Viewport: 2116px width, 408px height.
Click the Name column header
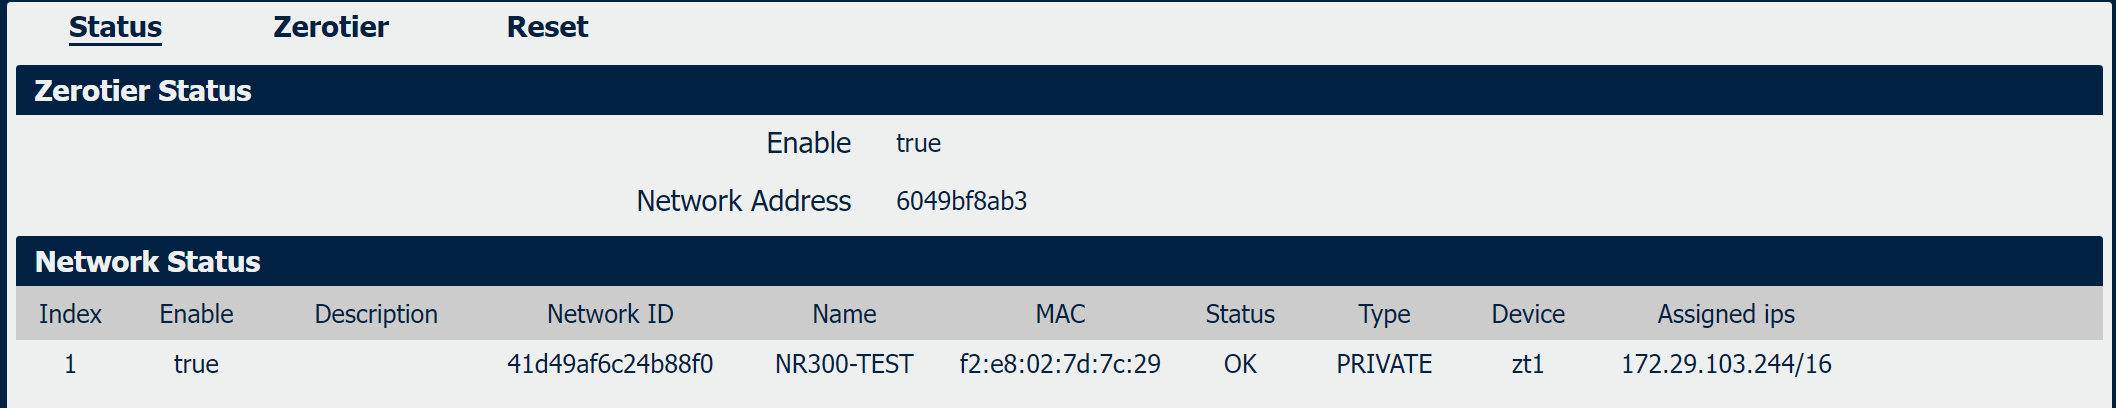(x=844, y=314)
